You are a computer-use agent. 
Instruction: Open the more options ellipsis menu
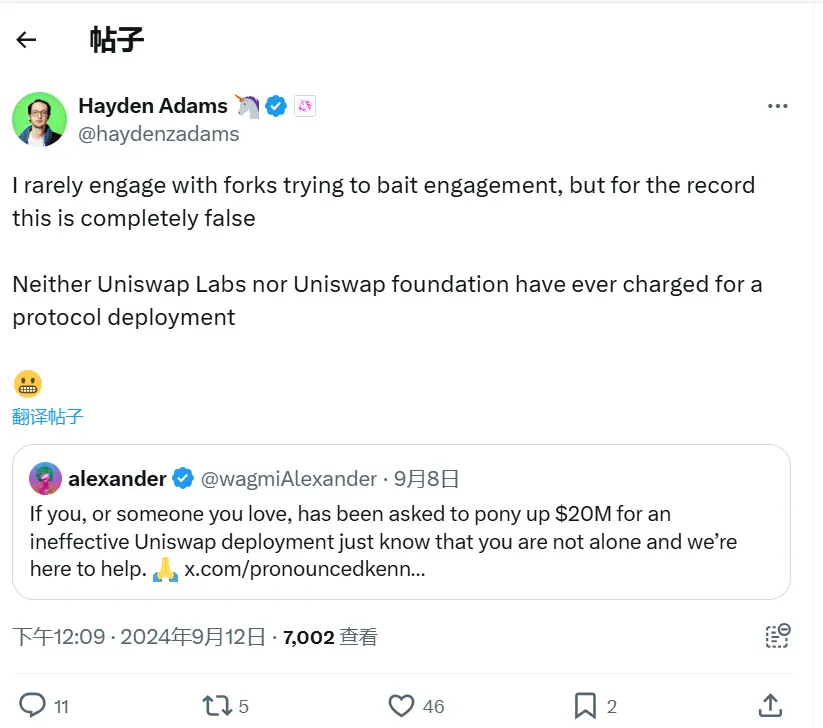click(x=778, y=106)
